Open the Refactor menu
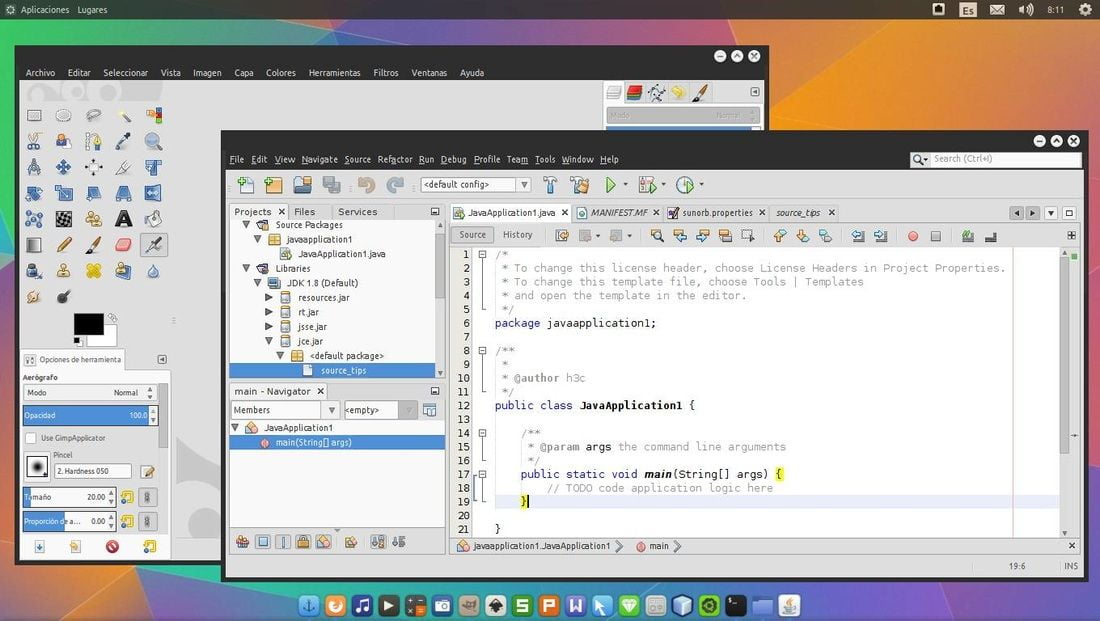This screenshot has width=1100, height=621. tap(395, 159)
